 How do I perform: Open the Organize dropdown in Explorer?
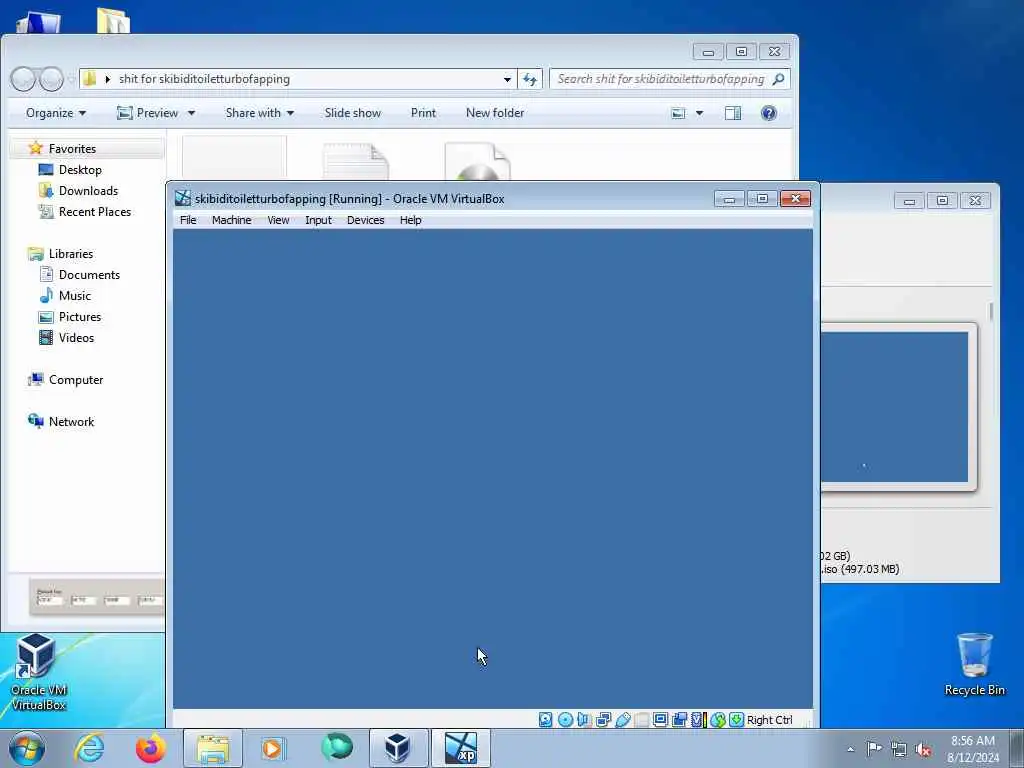click(x=56, y=113)
